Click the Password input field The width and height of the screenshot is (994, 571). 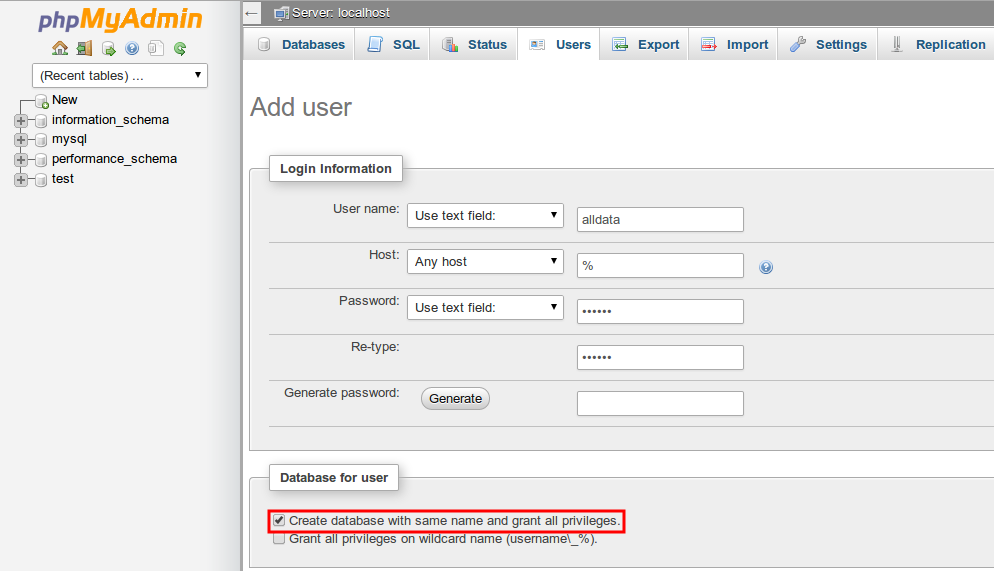pyautogui.click(x=660, y=311)
